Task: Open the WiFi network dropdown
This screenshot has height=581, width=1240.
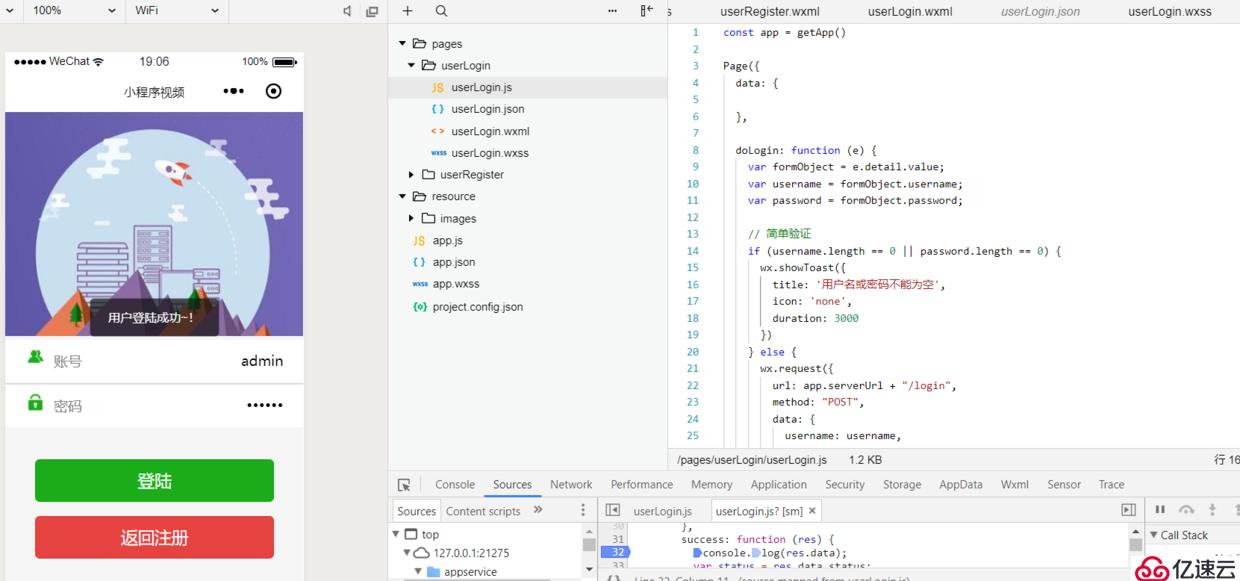Action: click(177, 10)
